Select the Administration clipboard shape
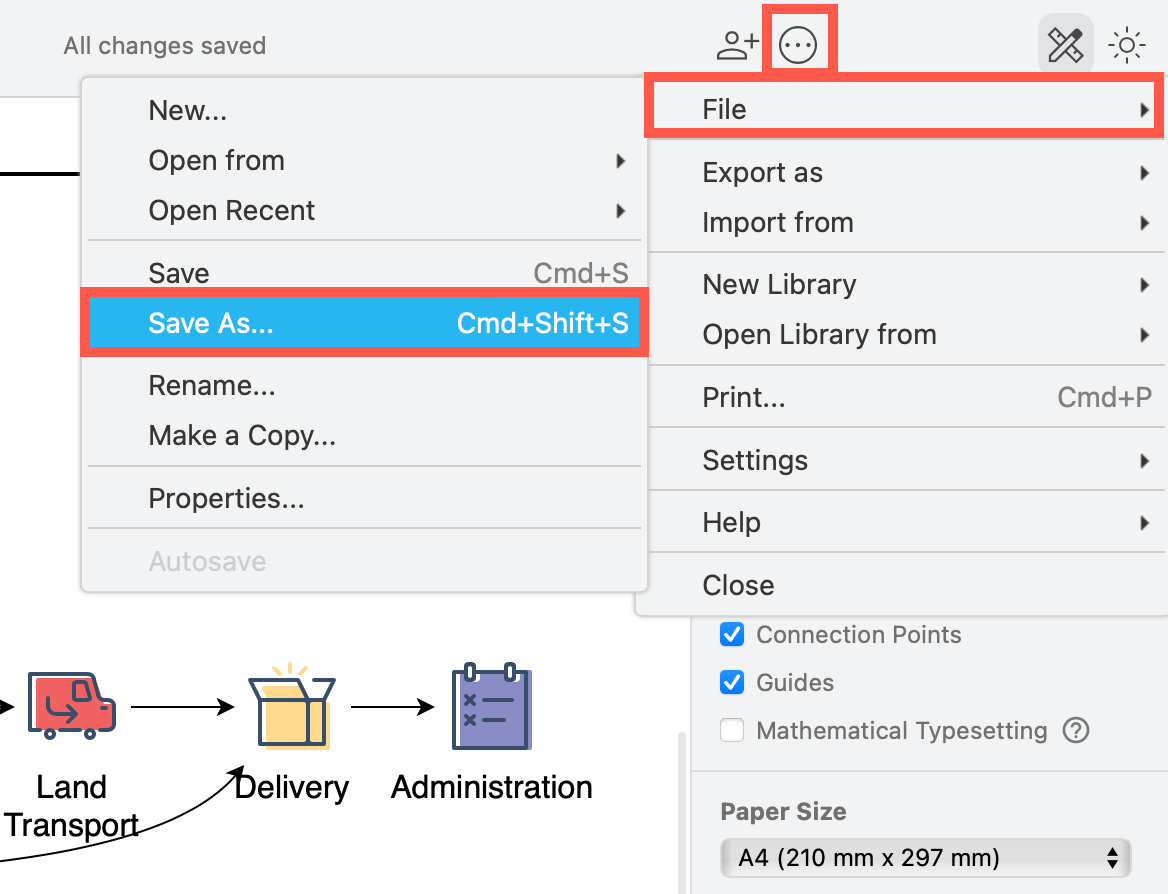The image size is (1168, 894). pyautogui.click(x=490, y=705)
